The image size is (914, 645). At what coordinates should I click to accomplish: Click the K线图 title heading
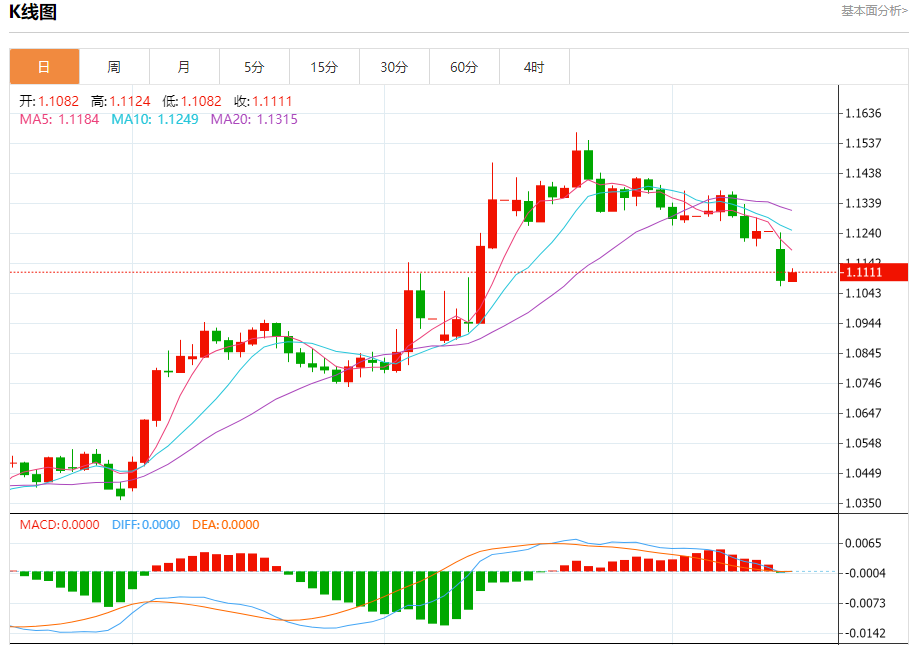(33, 13)
